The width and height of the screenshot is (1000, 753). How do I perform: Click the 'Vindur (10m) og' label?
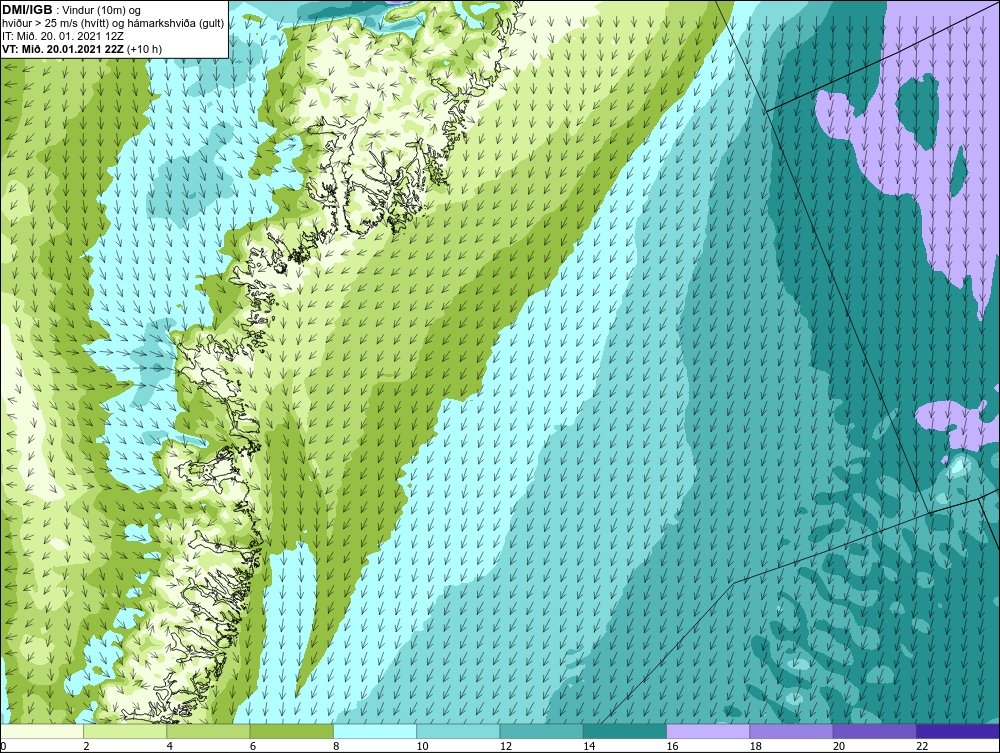103,11
